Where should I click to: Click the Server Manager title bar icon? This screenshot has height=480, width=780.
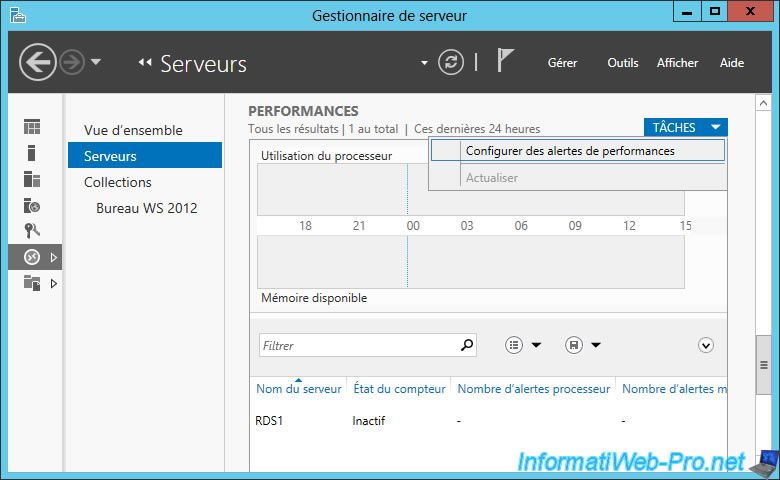(x=17, y=15)
